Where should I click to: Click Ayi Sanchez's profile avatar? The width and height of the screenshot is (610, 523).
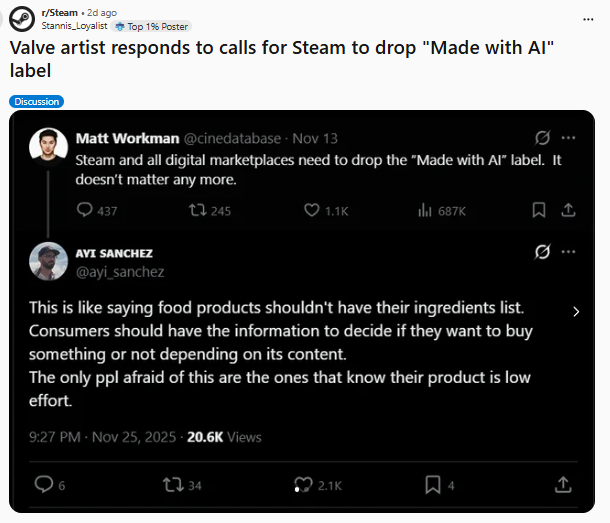49,261
